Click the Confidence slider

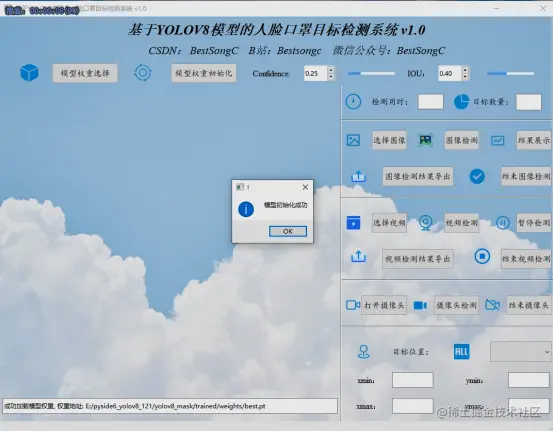(x=371, y=73)
